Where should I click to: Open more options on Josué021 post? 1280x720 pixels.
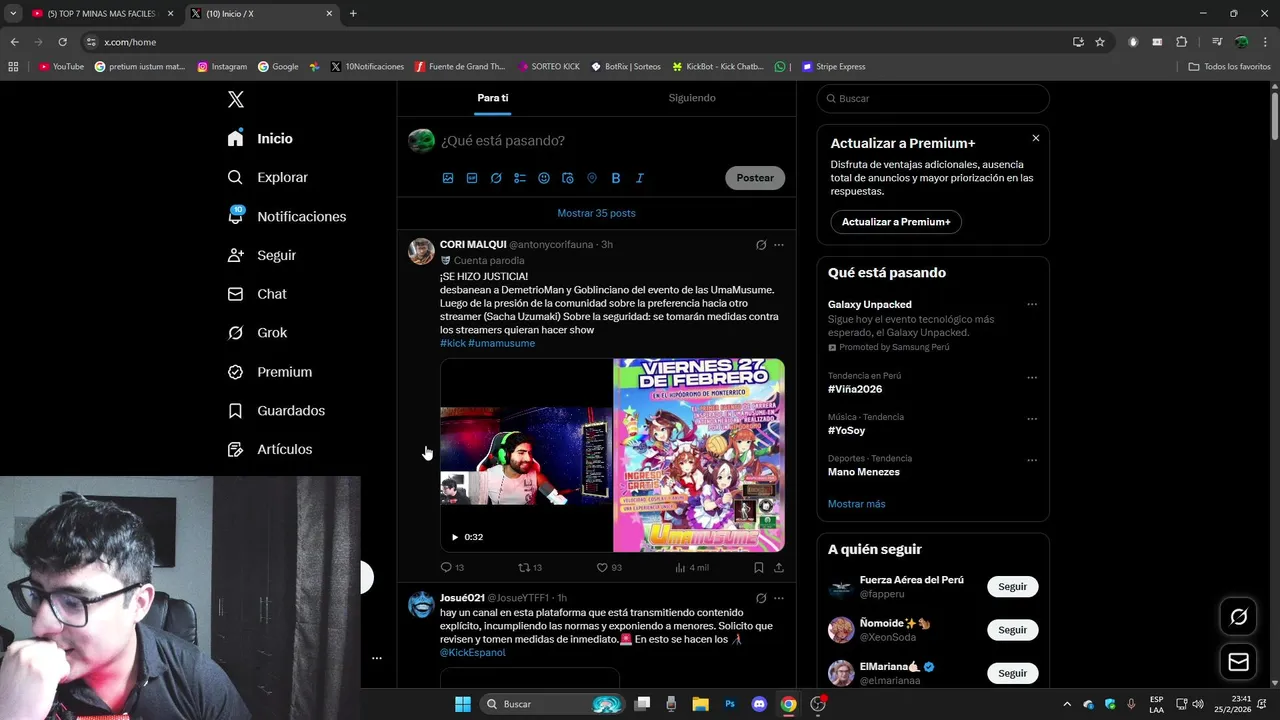coord(779,598)
